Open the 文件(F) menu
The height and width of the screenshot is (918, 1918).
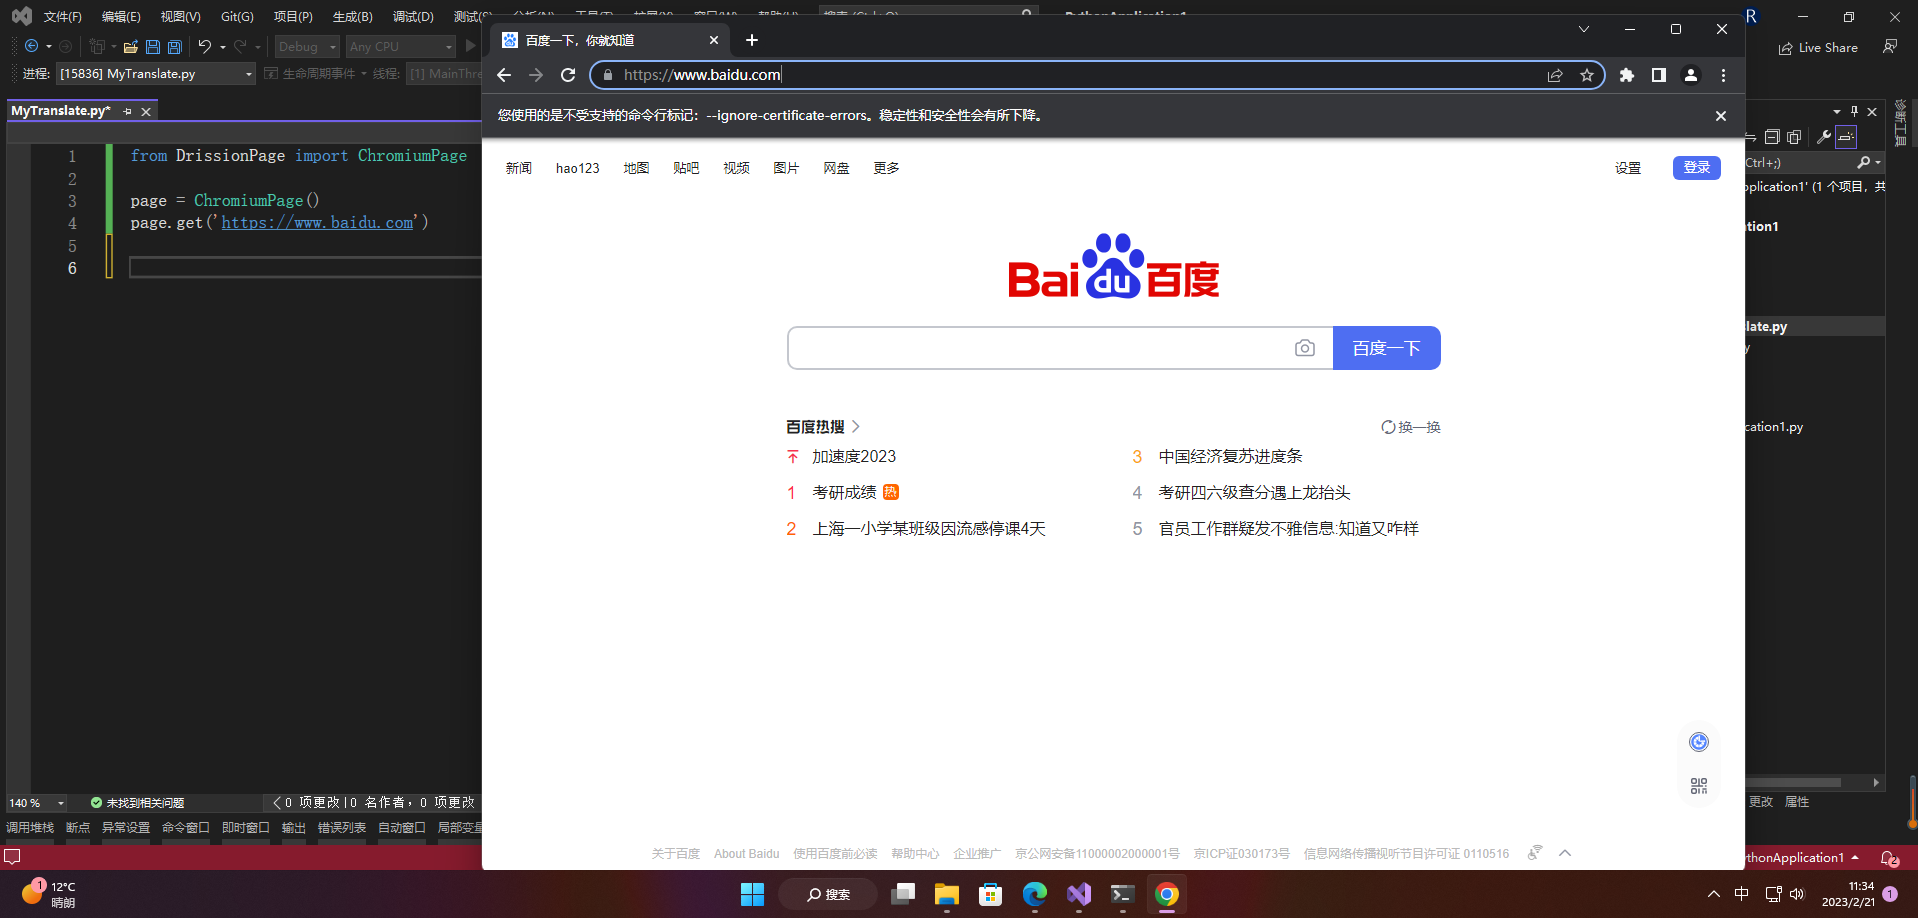click(x=63, y=16)
